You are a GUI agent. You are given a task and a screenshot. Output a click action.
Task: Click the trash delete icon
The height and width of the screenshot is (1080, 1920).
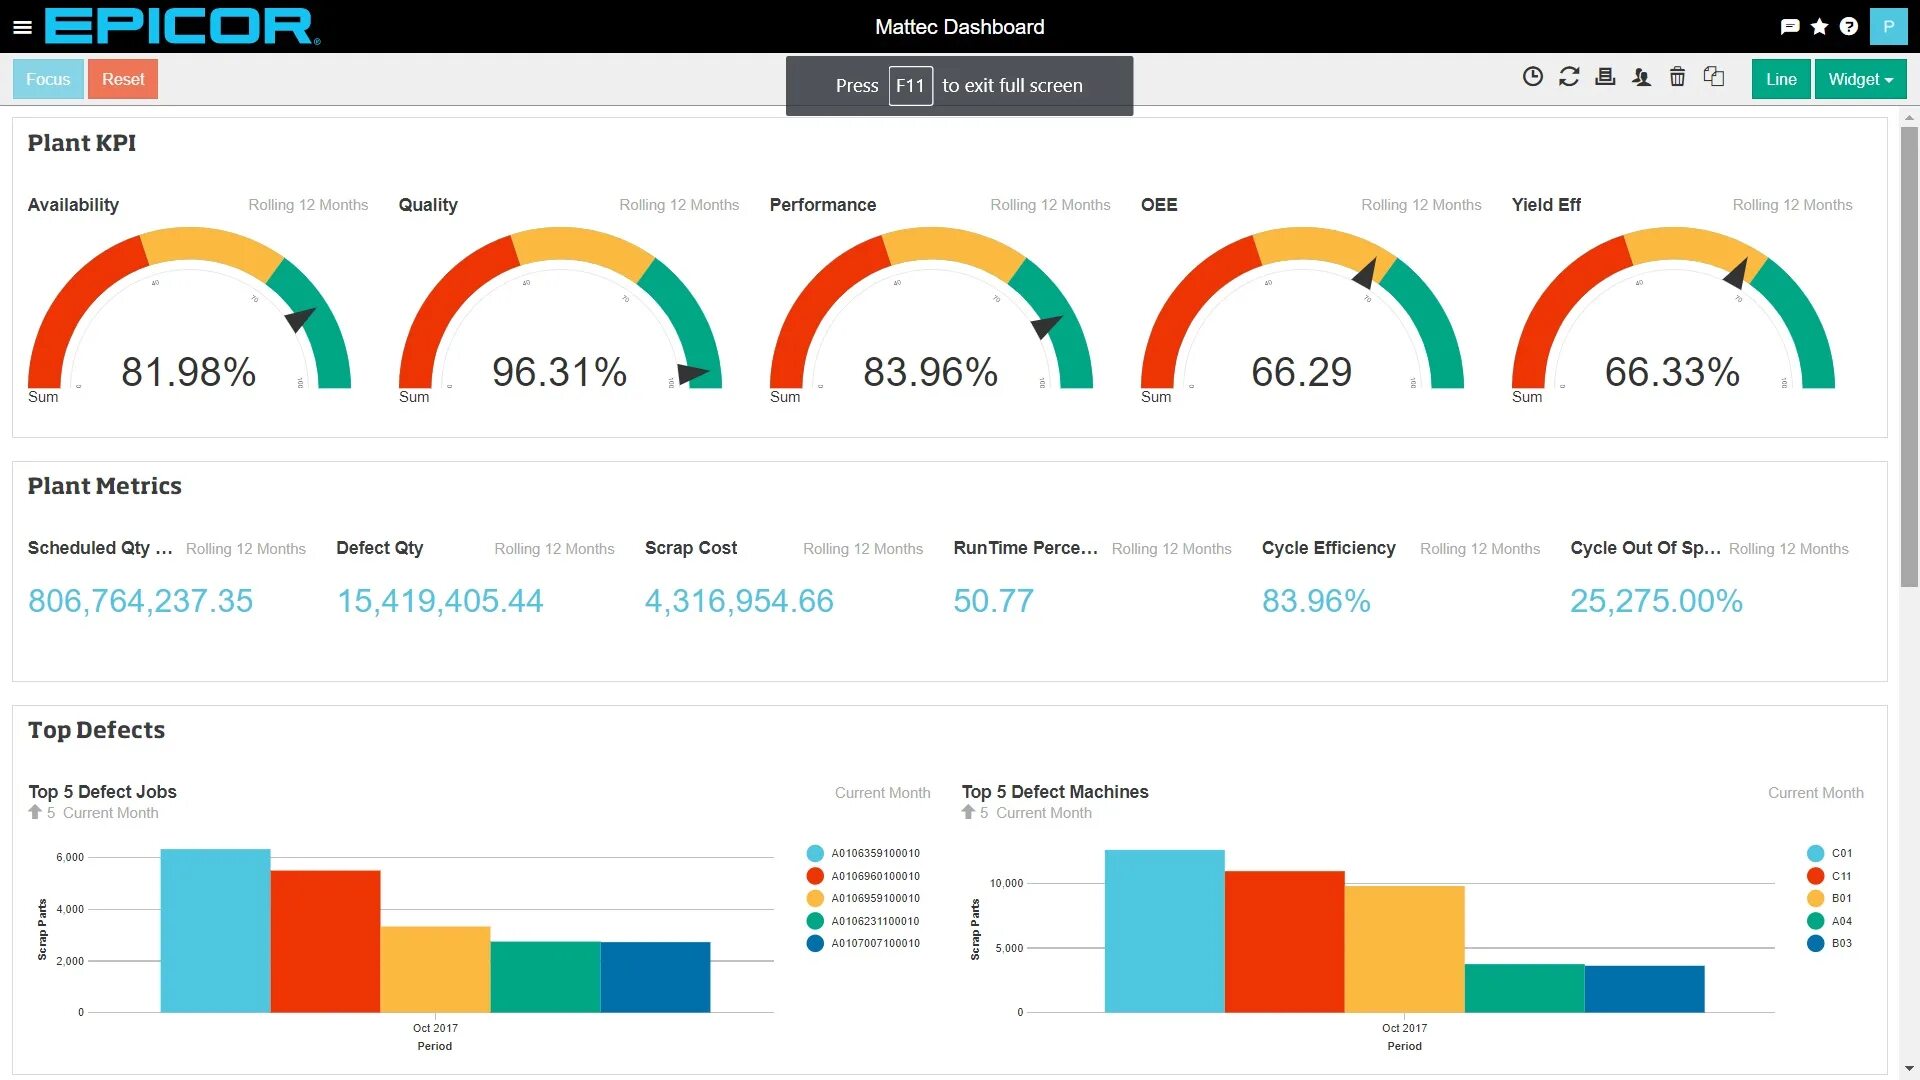pos(1677,77)
